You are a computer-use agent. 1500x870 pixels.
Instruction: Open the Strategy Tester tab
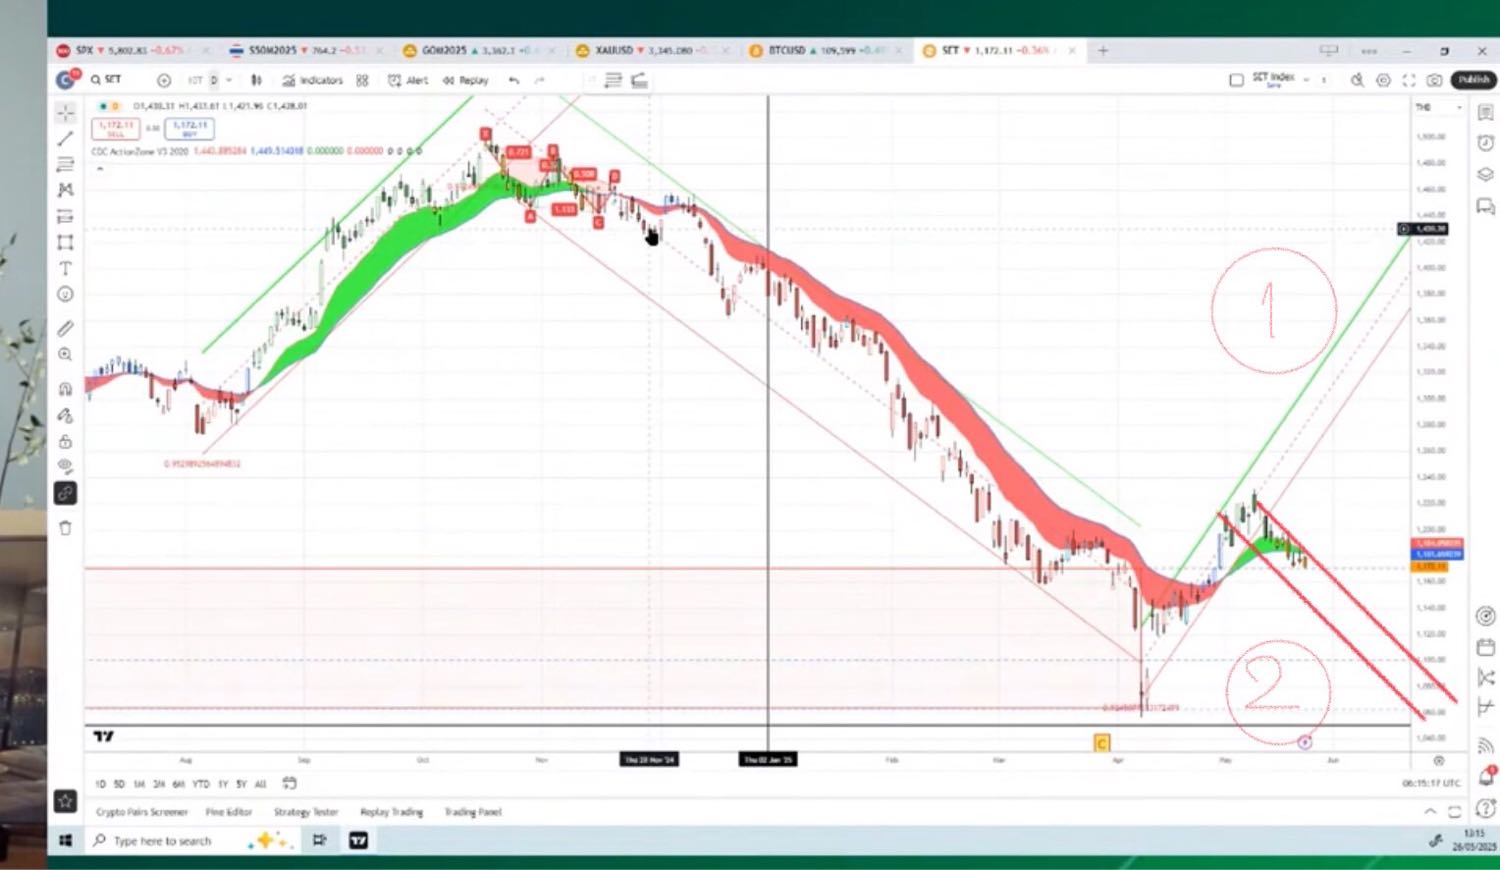[306, 812]
